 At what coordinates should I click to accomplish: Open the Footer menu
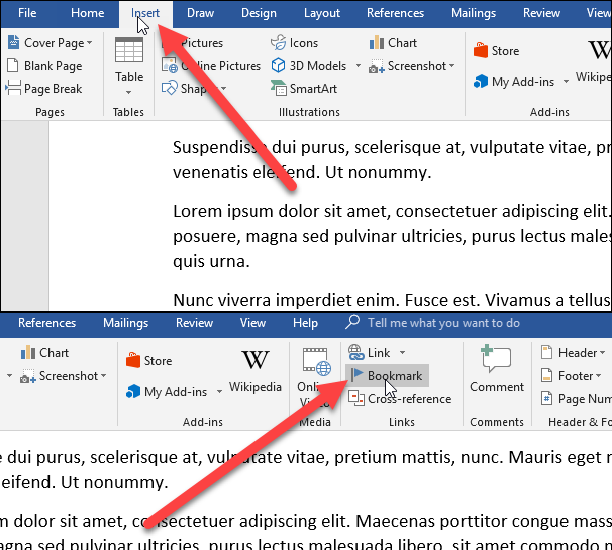pos(571,376)
